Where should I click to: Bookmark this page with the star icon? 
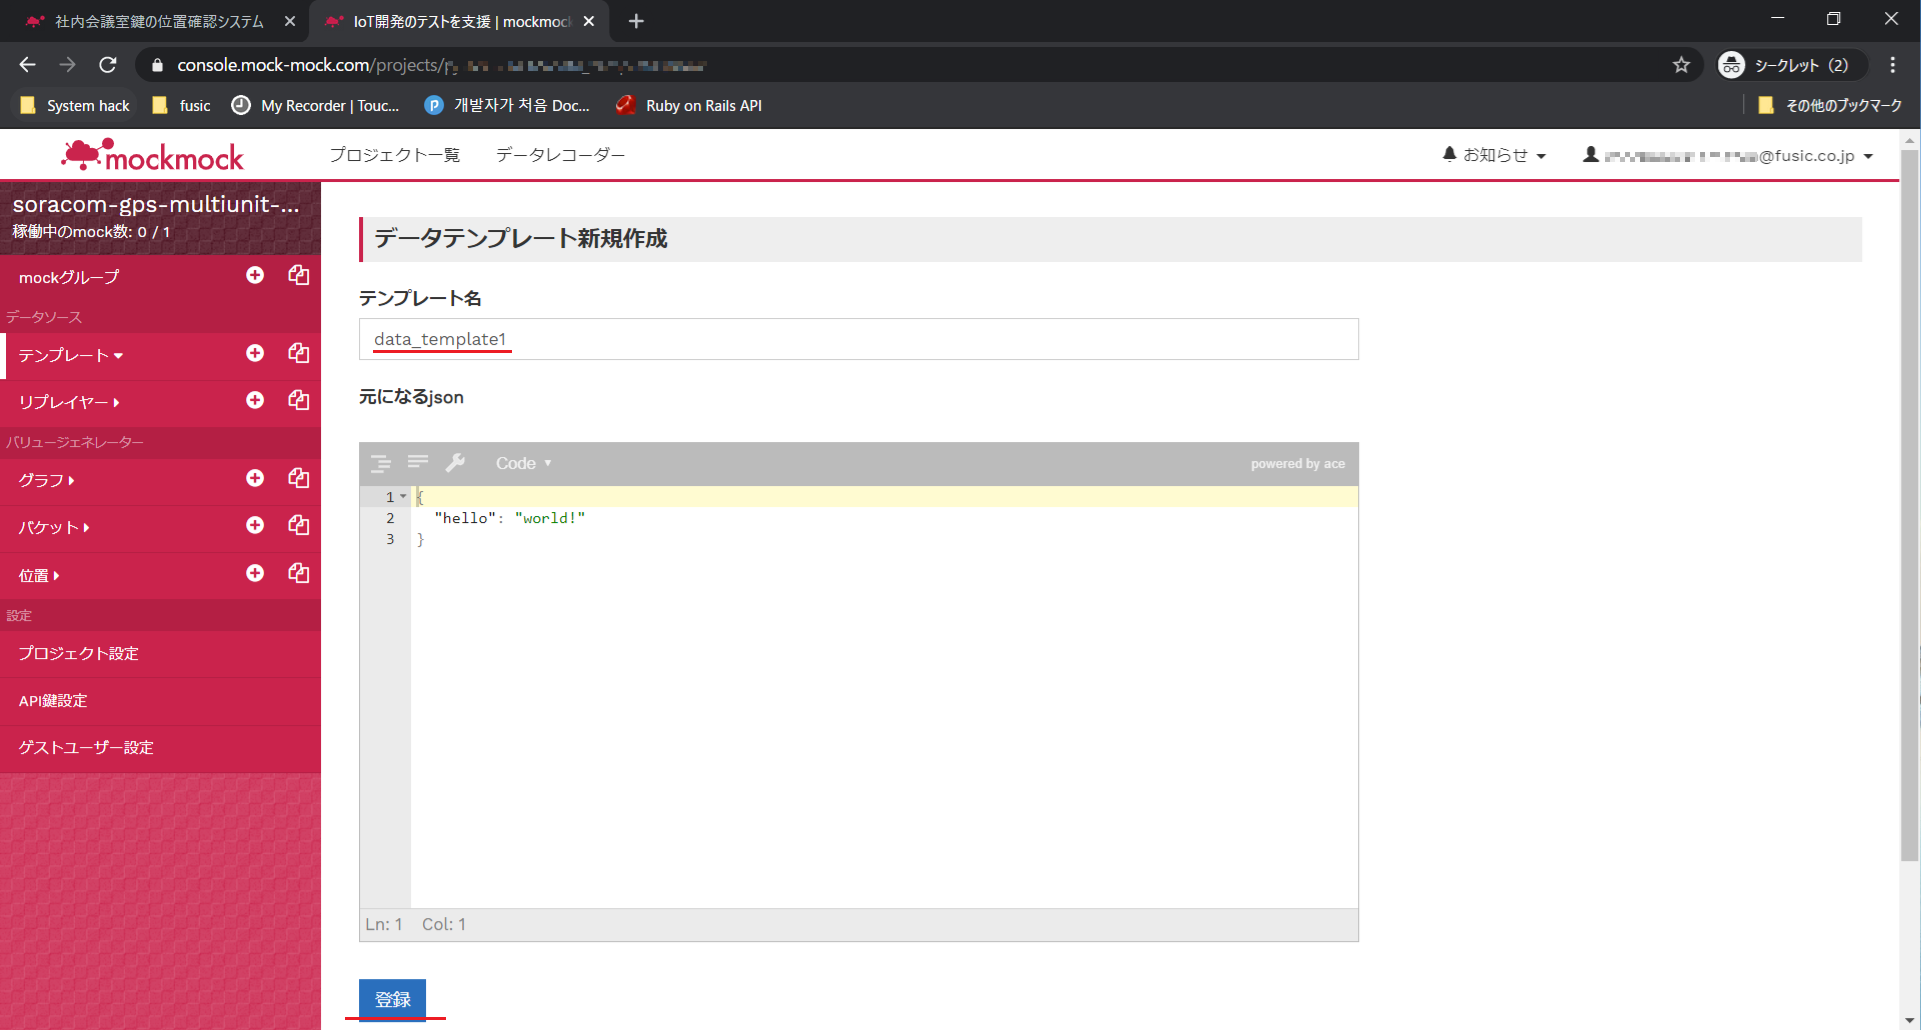1681,65
